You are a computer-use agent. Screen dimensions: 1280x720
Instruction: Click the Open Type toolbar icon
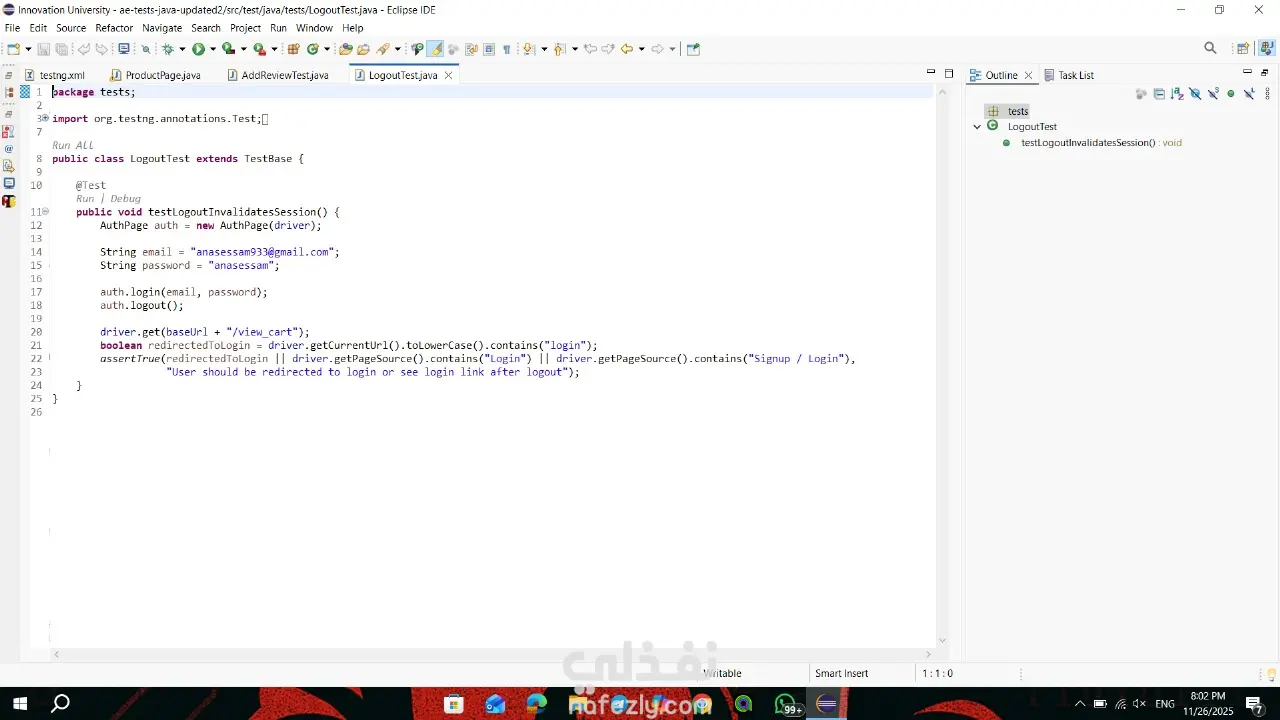click(x=346, y=49)
